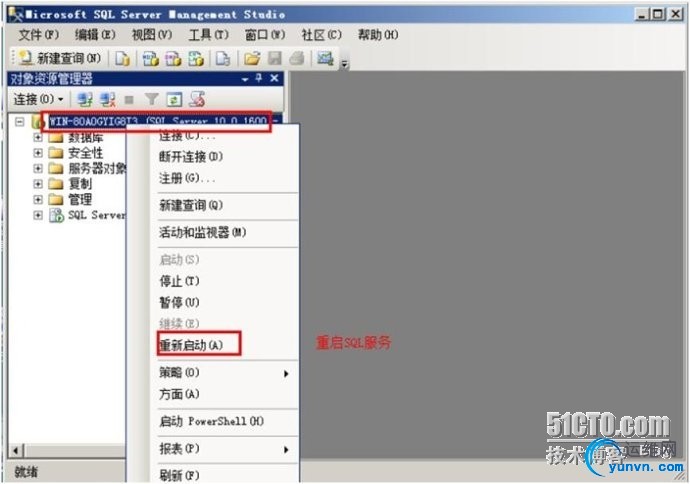Expand the 安全性 folder
The image size is (690, 484).
click(38, 153)
